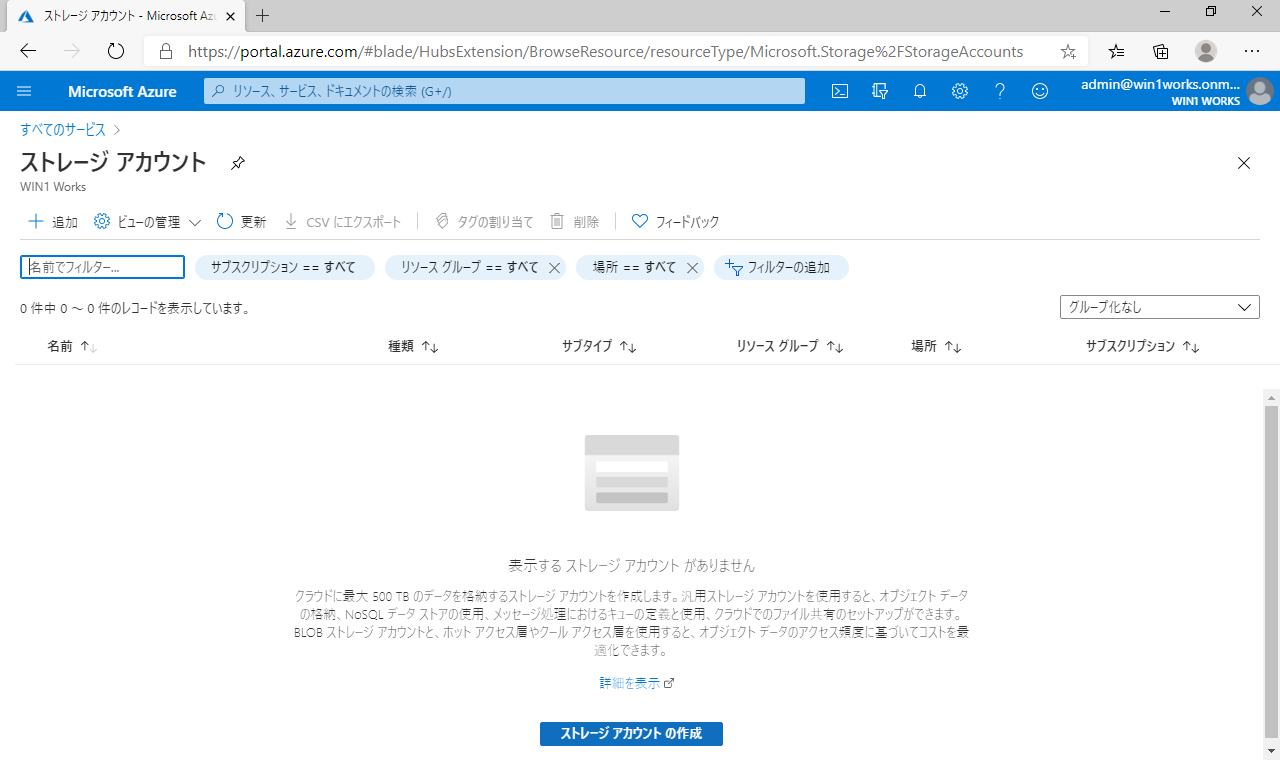This screenshot has width=1280, height=760.
Task: Open the 詳細を表示 link
Action: pyautogui.click(x=637, y=683)
